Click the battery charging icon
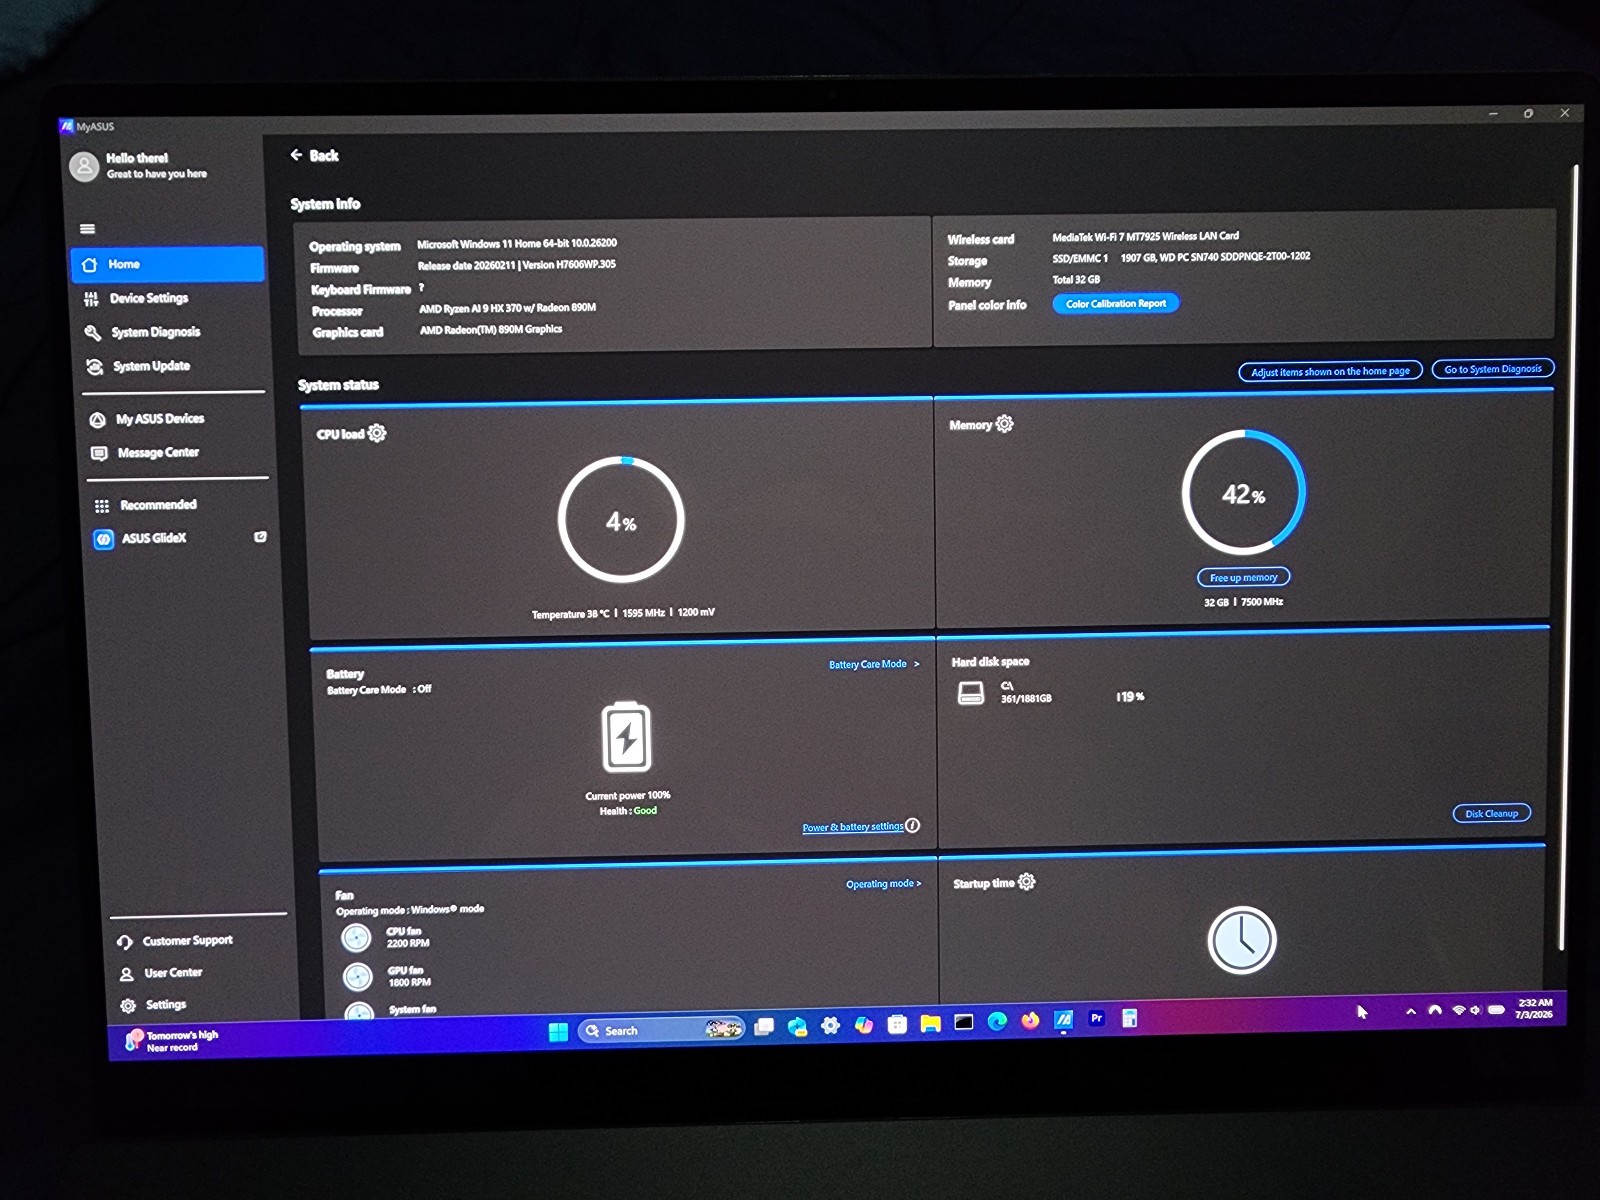This screenshot has height=1200, width=1600. pos(627,737)
